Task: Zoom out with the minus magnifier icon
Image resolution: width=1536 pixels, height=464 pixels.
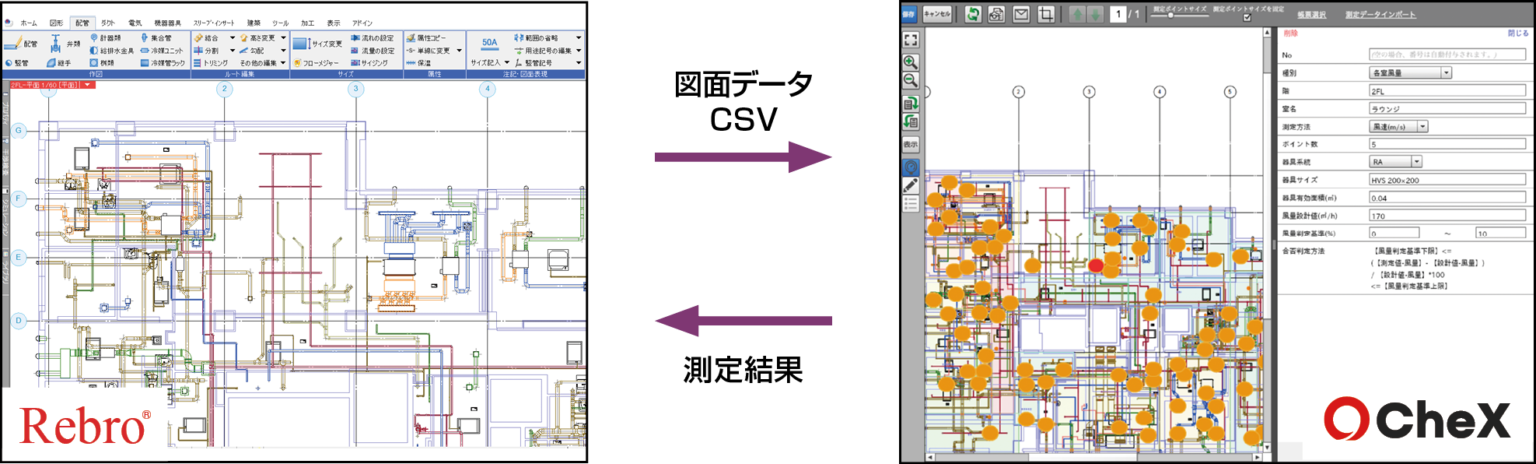Action: point(910,80)
